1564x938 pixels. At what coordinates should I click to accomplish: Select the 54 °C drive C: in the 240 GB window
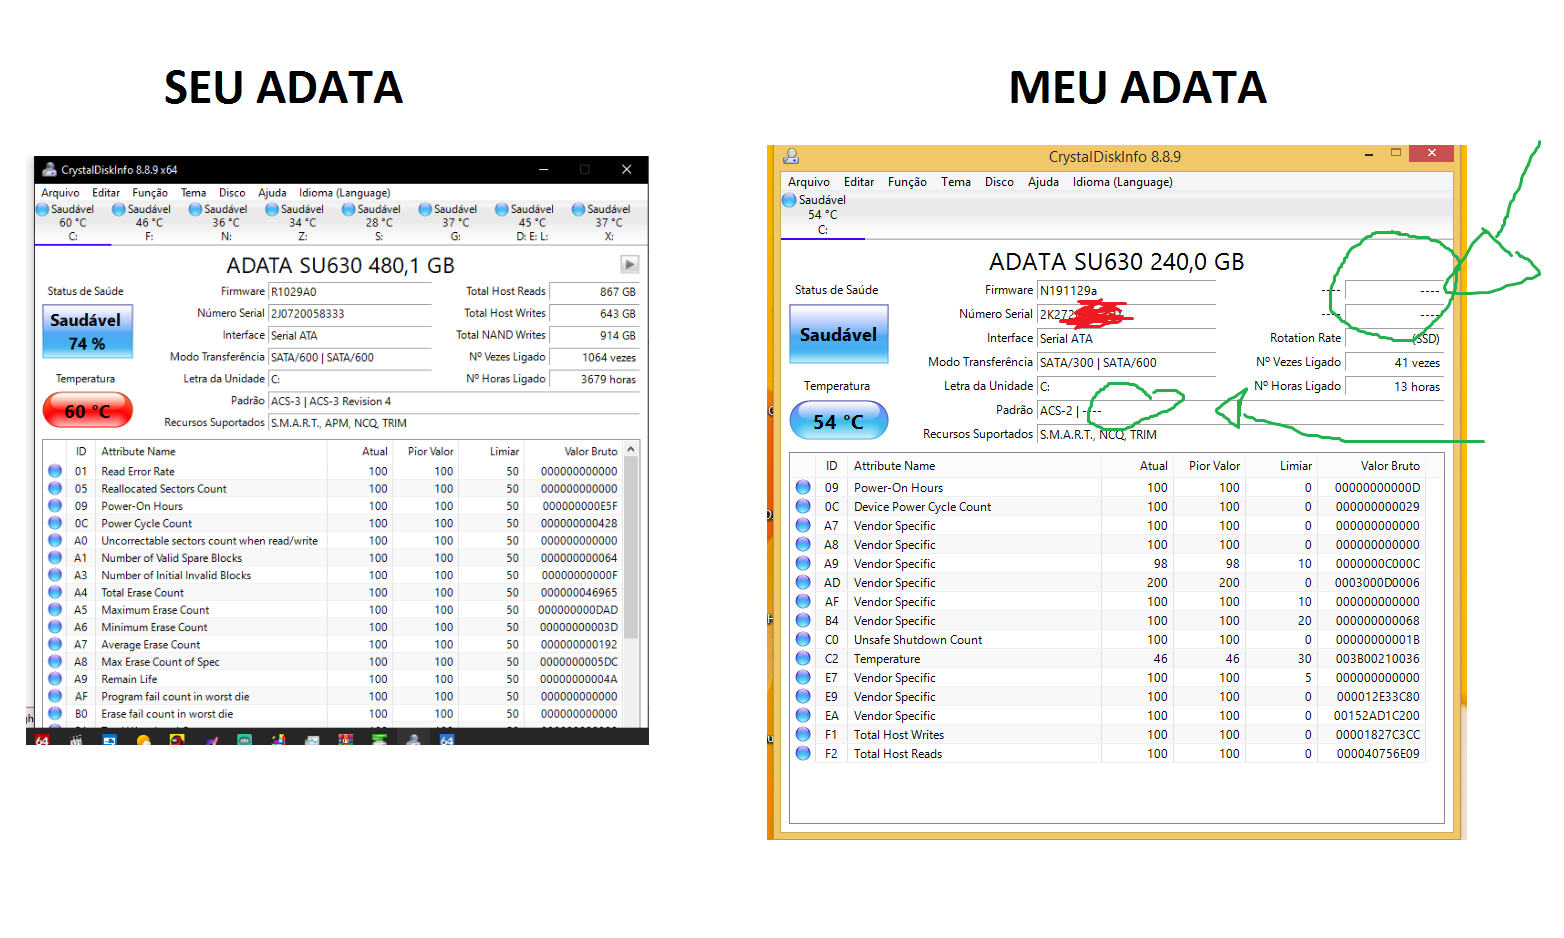(x=822, y=215)
